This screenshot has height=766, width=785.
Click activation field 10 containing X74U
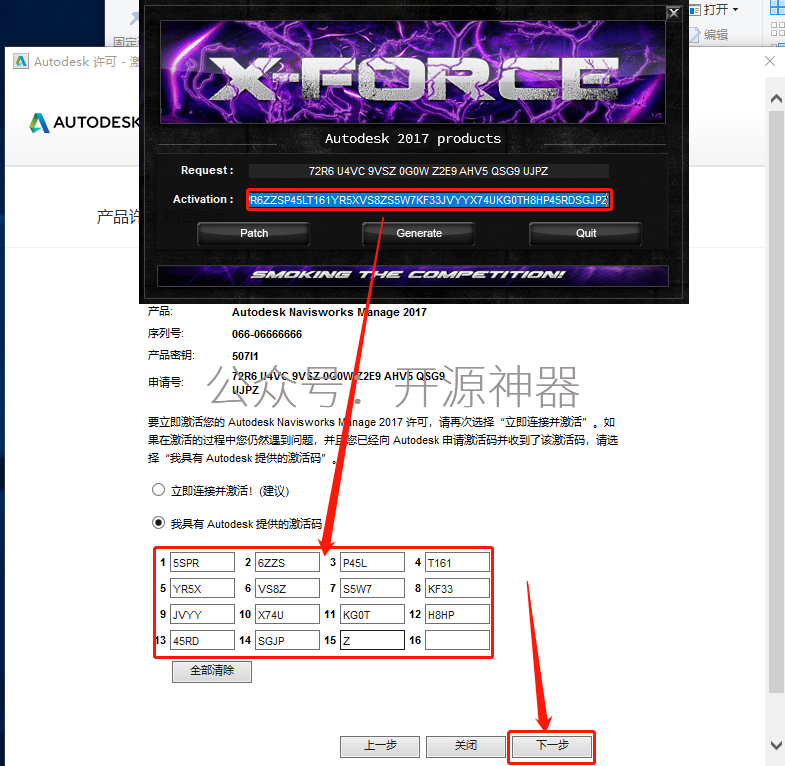pos(287,614)
